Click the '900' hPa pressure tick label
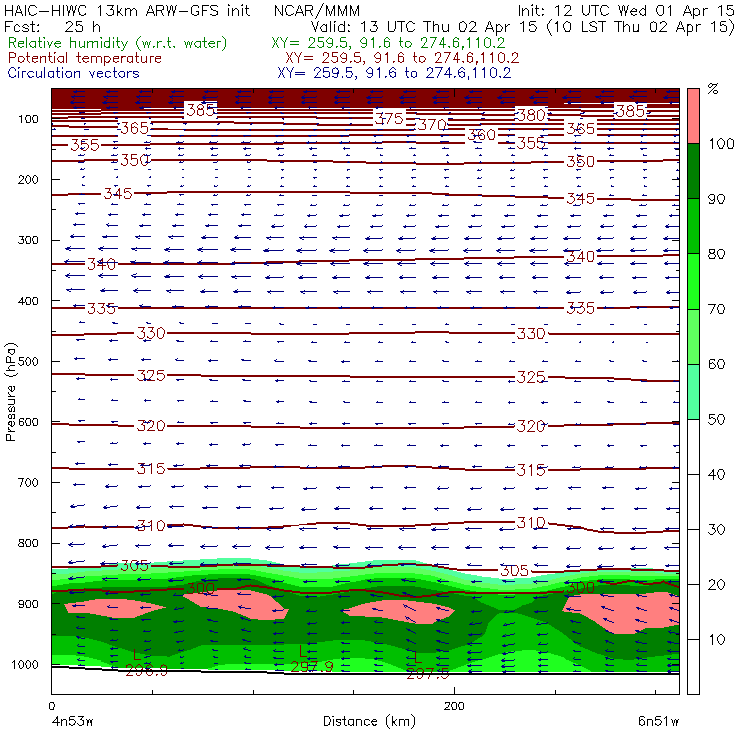This screenshot has width=740, height=740. click(x=28, y=604)
